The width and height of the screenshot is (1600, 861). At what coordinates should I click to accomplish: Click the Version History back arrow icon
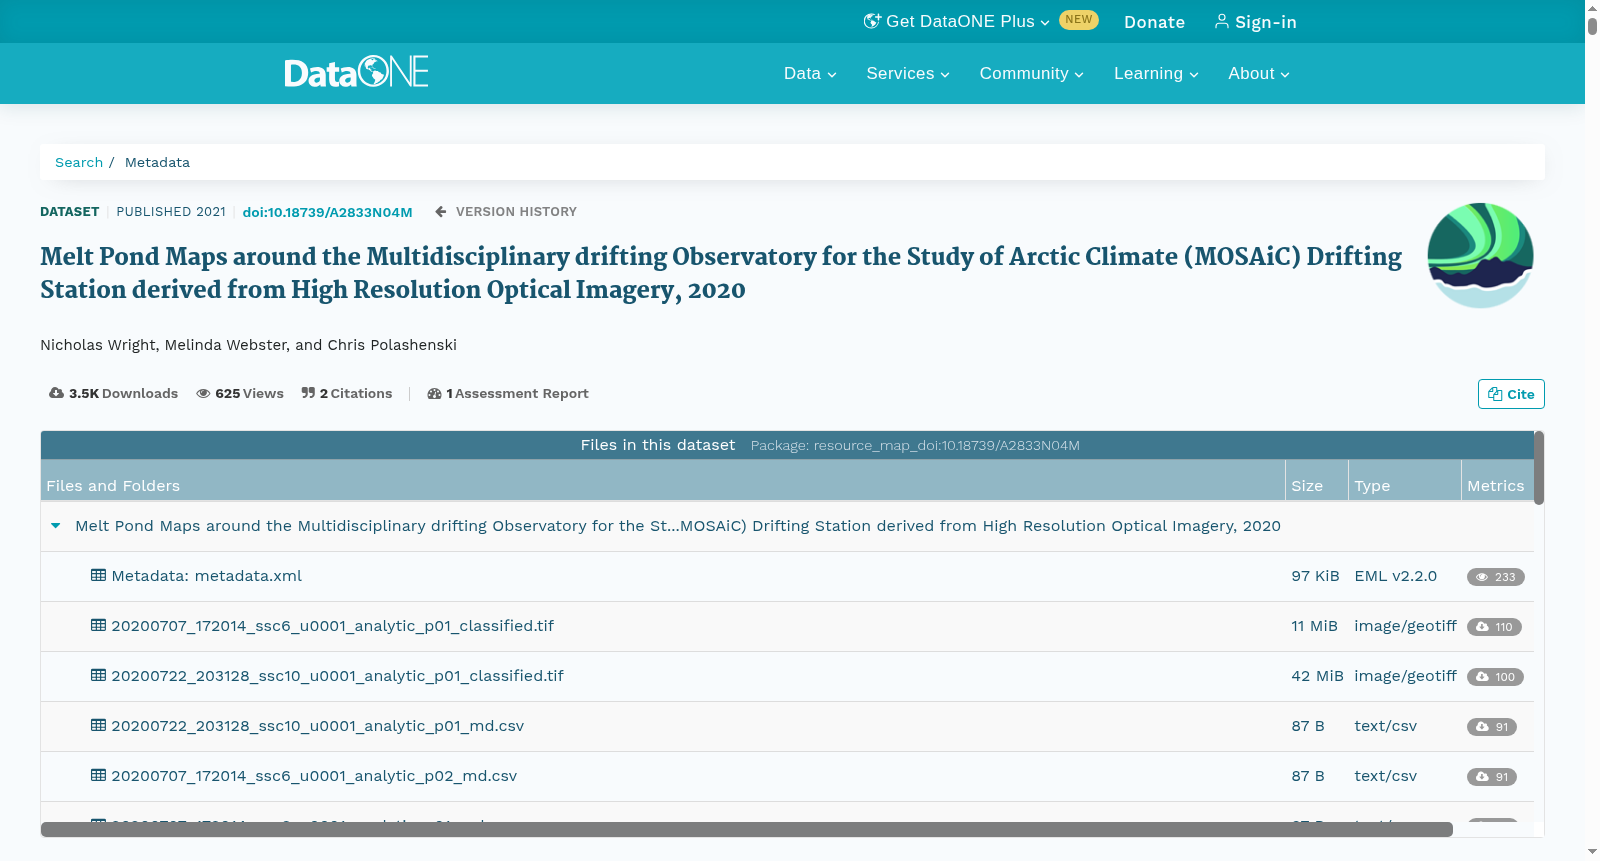pos(440,212)
